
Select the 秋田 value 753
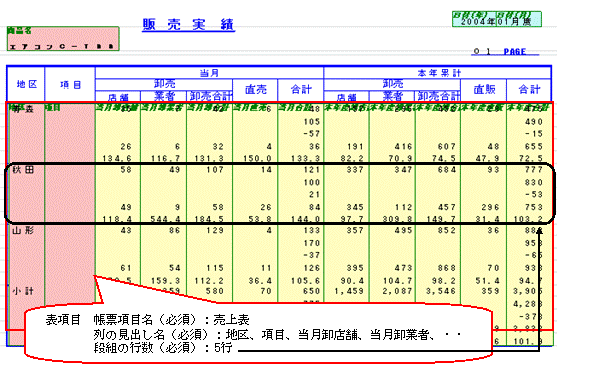534,207
